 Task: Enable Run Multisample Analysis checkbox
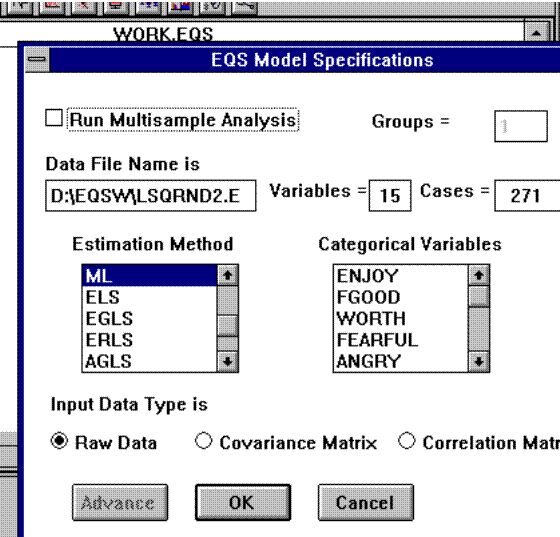tap(54, 118)
